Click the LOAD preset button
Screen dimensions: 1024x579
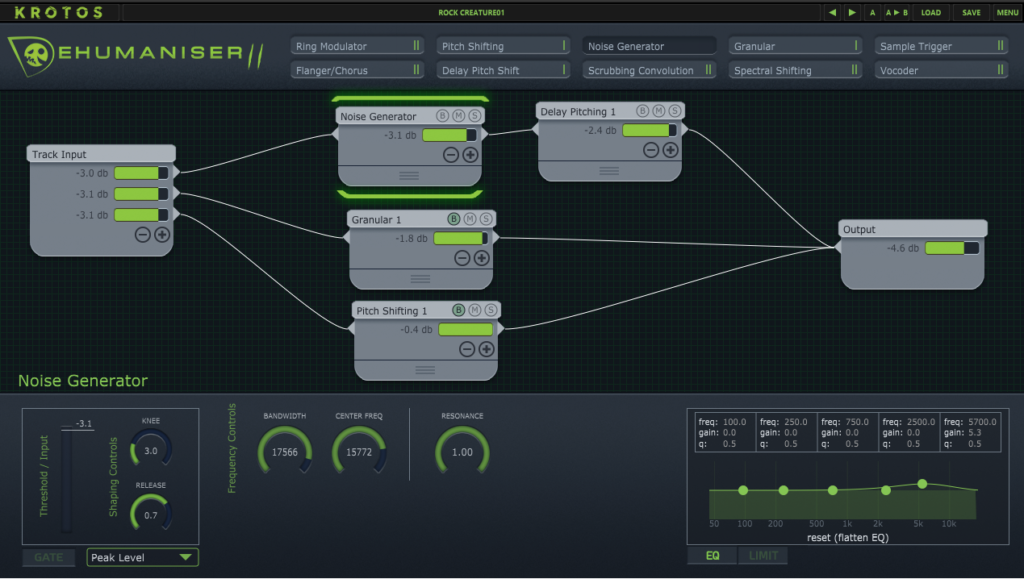[931, 13]
